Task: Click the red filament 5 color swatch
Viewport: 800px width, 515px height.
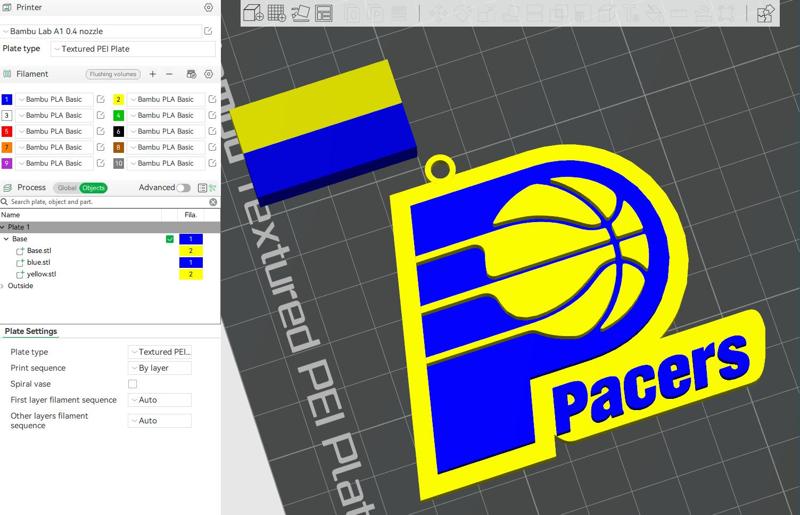Action: click(x=7, y=131)
